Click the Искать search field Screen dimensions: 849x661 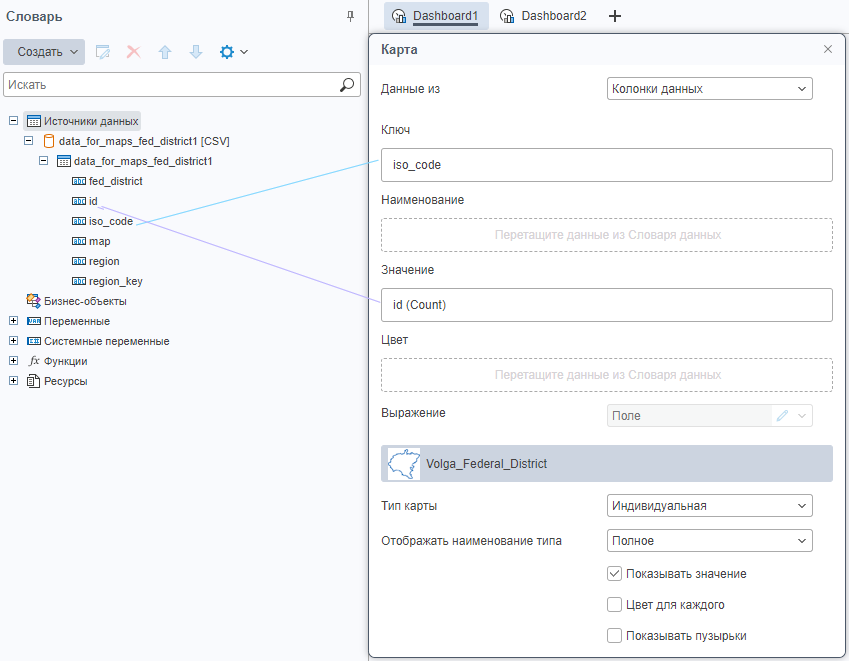(x=170, y=85)
